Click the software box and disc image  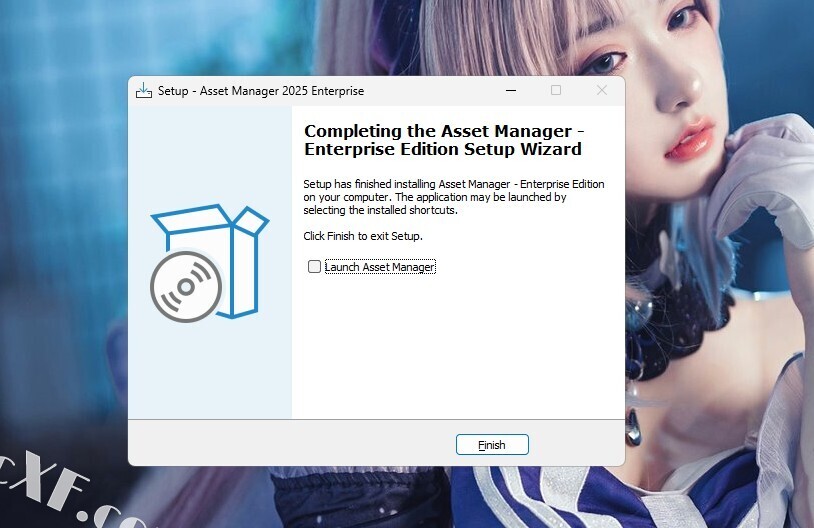coord(209,263)
